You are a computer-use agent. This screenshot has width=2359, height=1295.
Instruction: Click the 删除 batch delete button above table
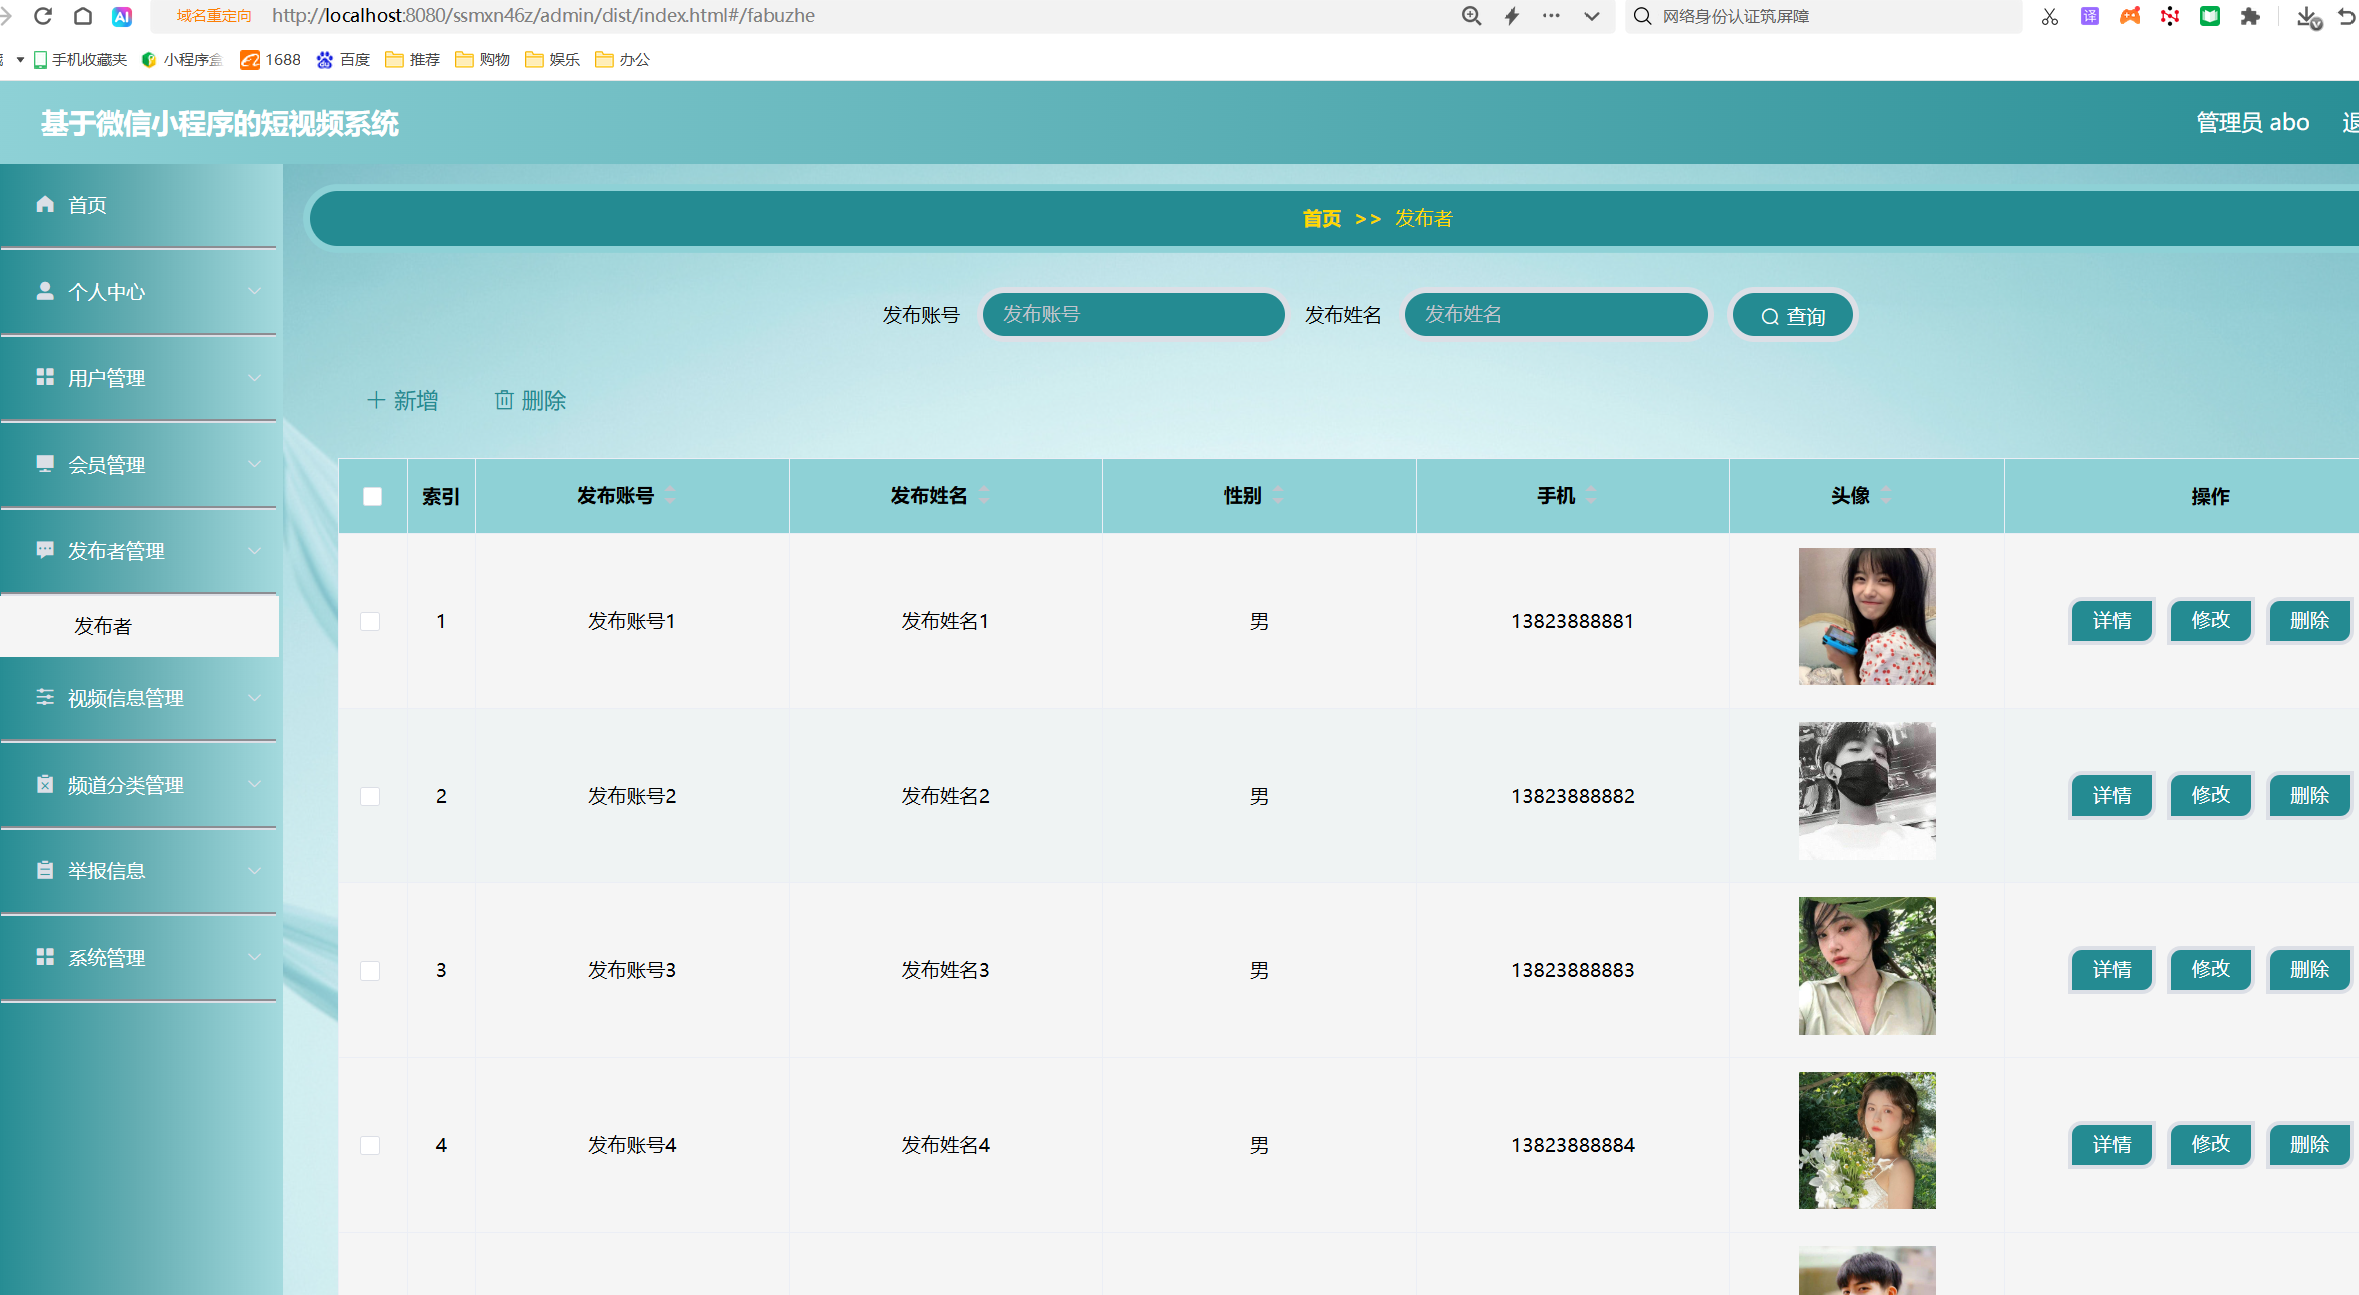pos(531,400)
